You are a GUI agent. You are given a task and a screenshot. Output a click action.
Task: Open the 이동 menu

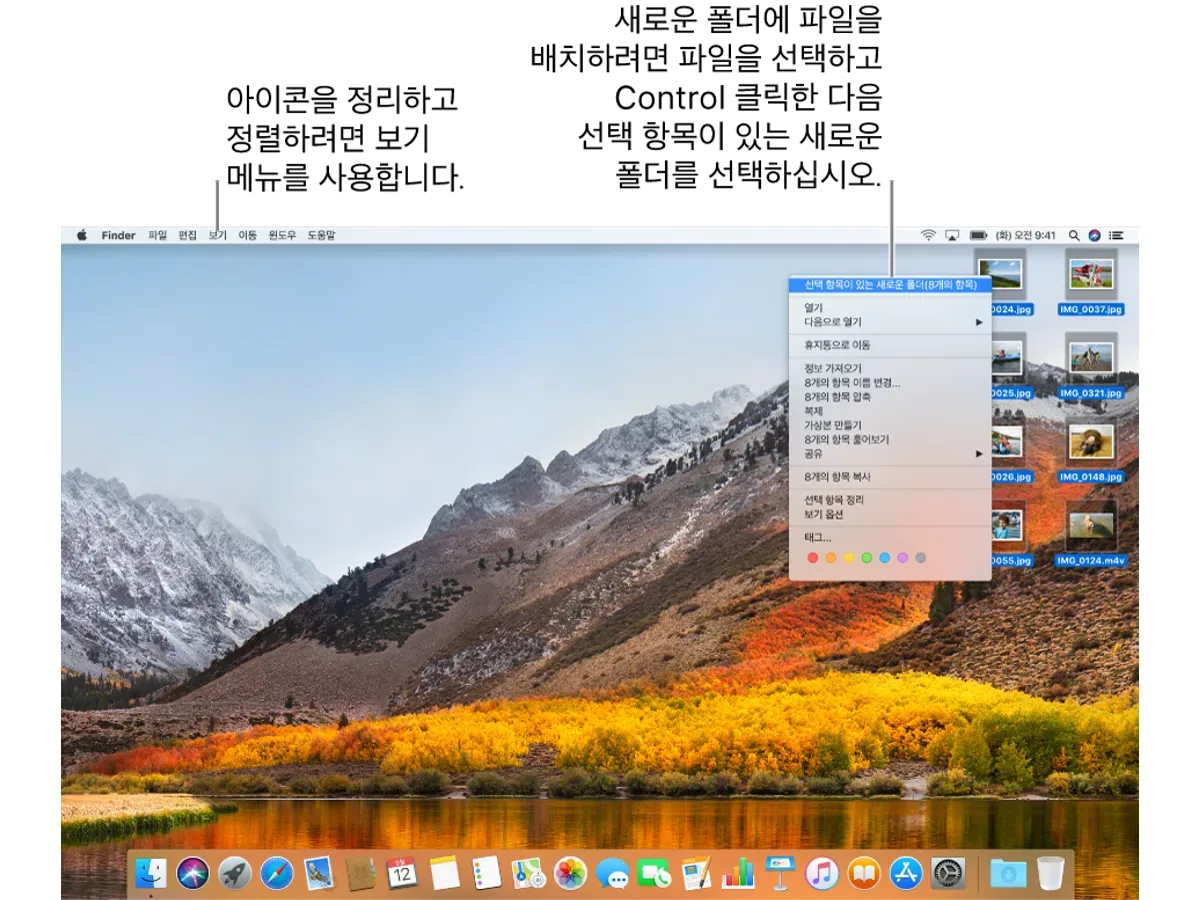tap(247, 235)
